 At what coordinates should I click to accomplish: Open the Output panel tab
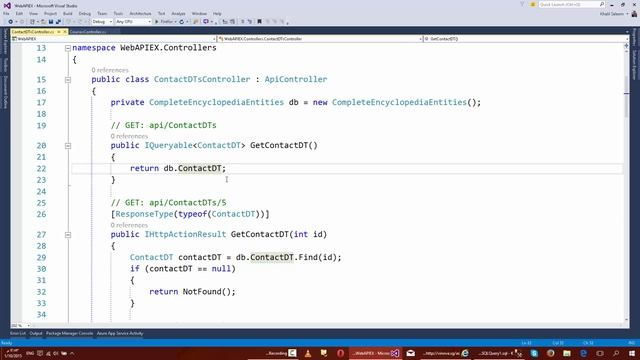36,333
